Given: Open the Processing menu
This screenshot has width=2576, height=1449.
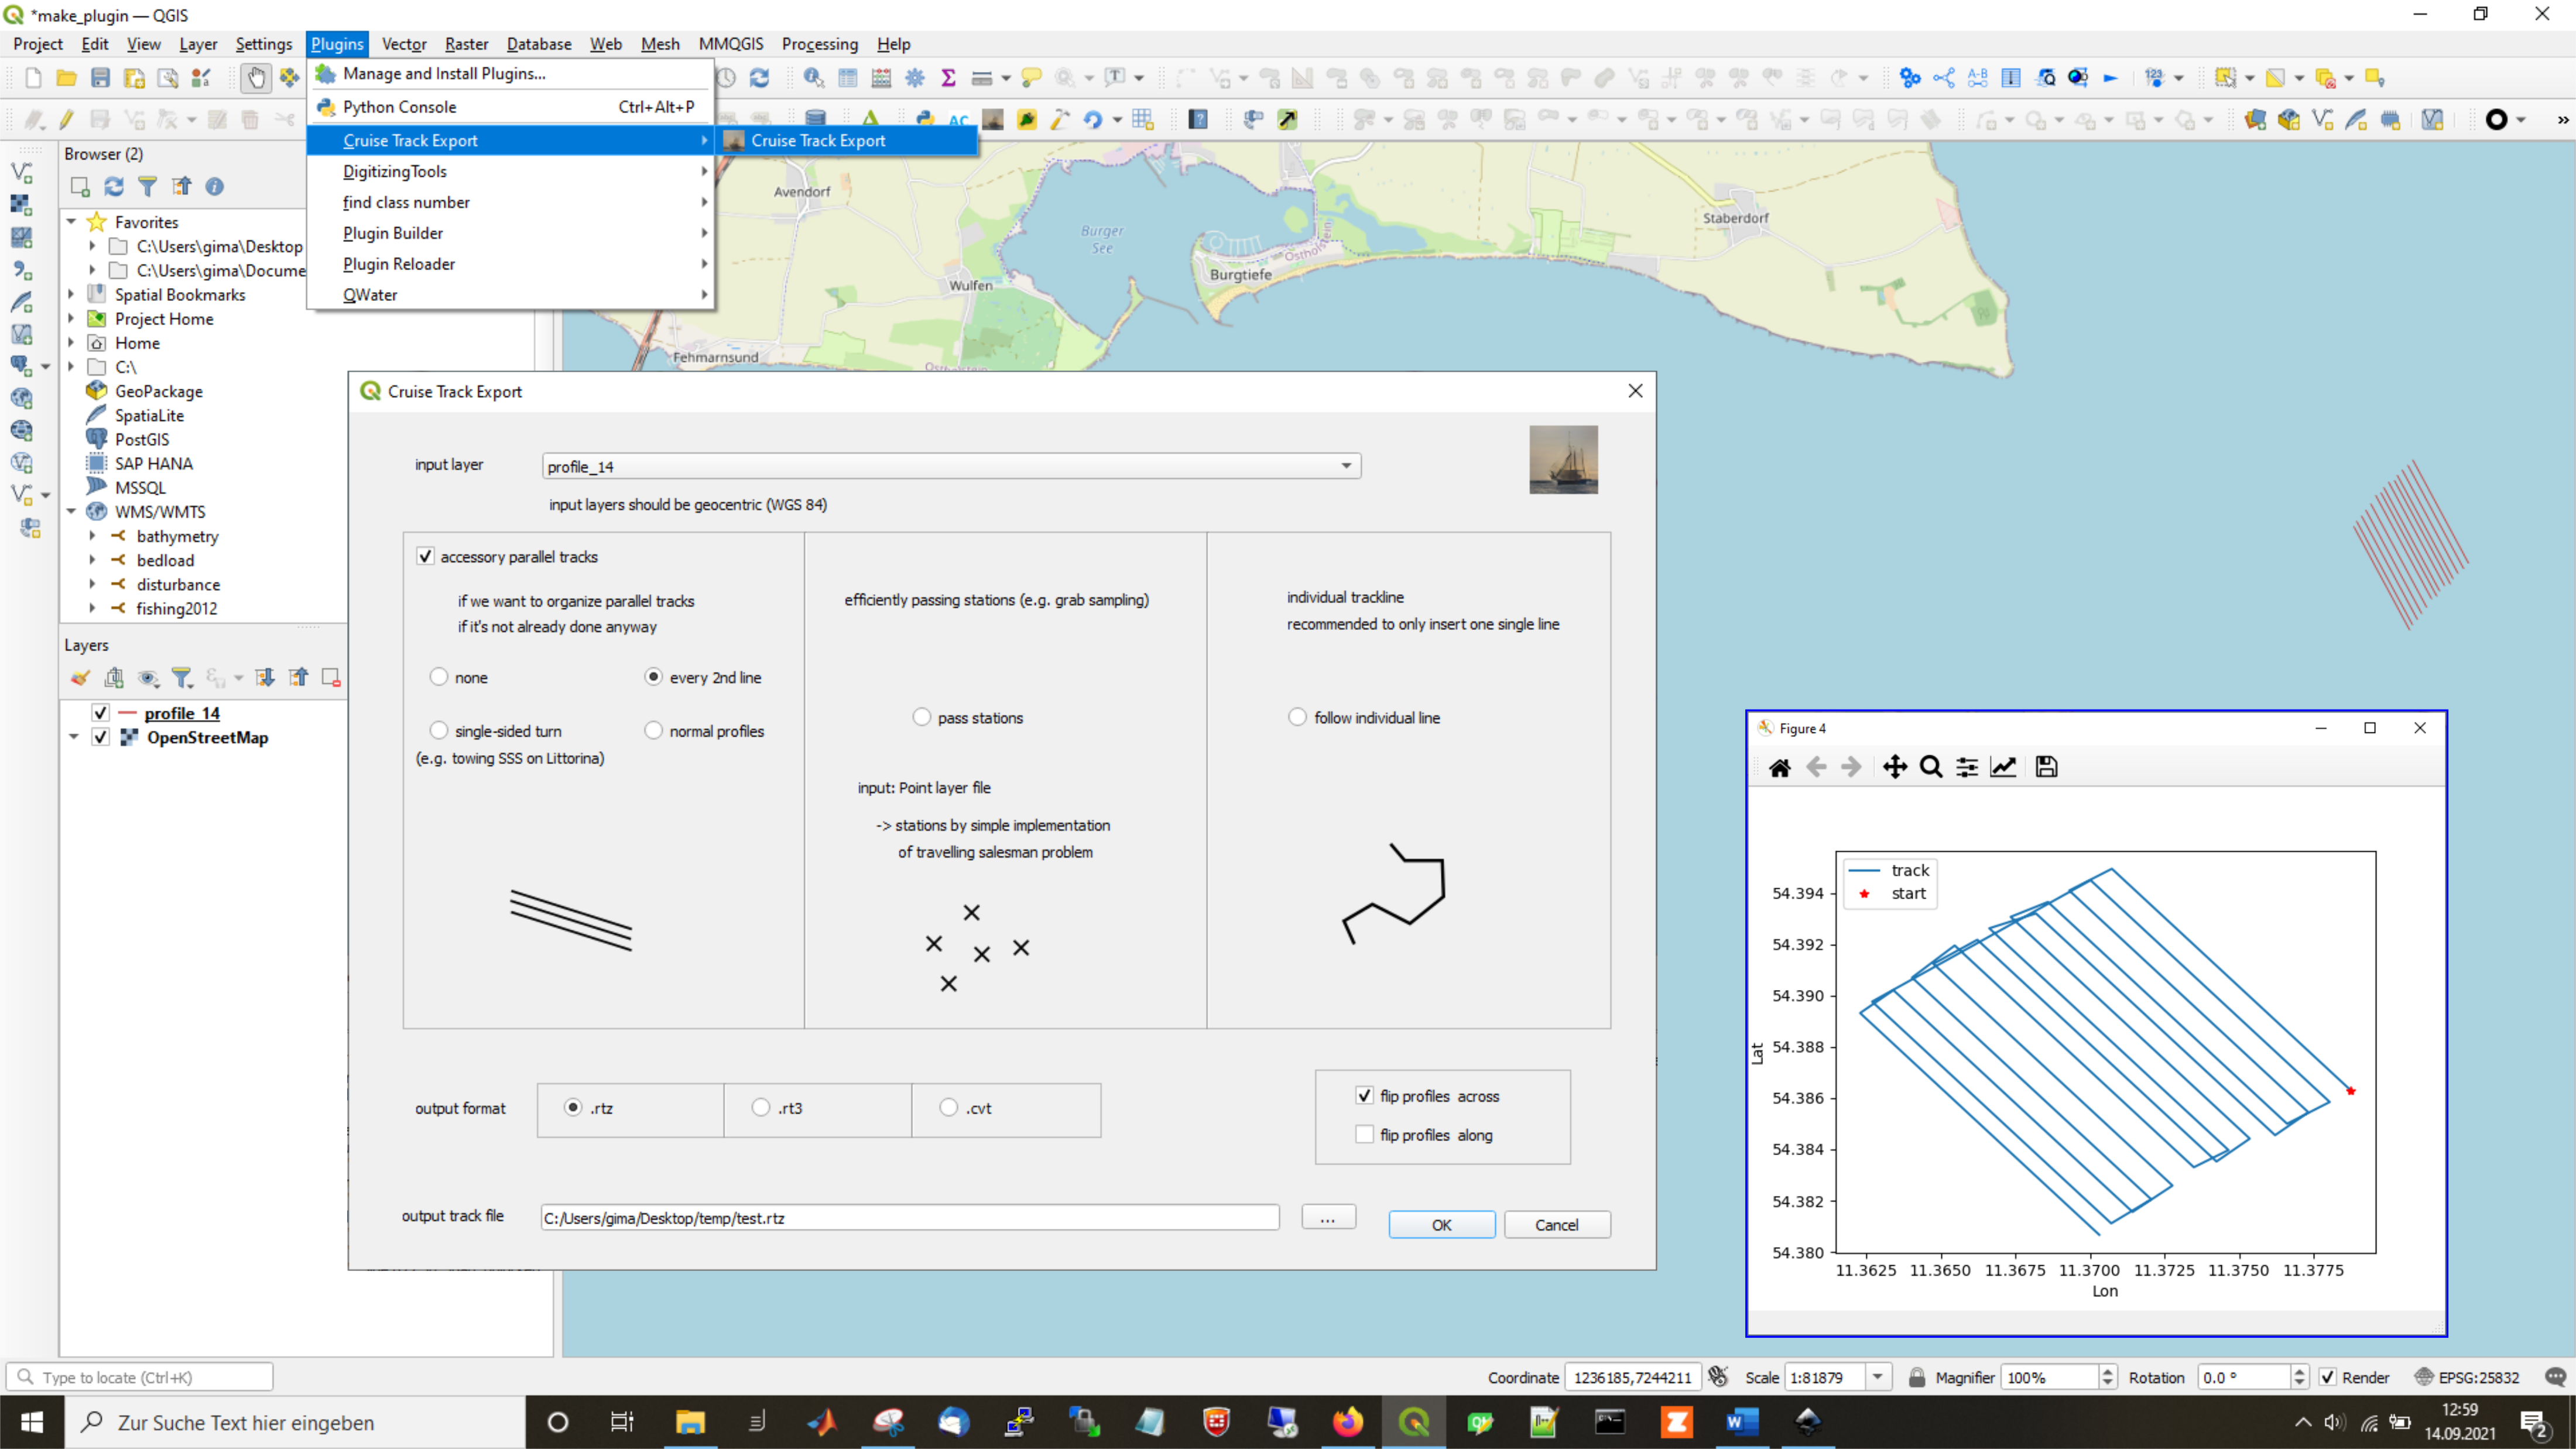Looking at the screenshot, I should click(819, 44).
